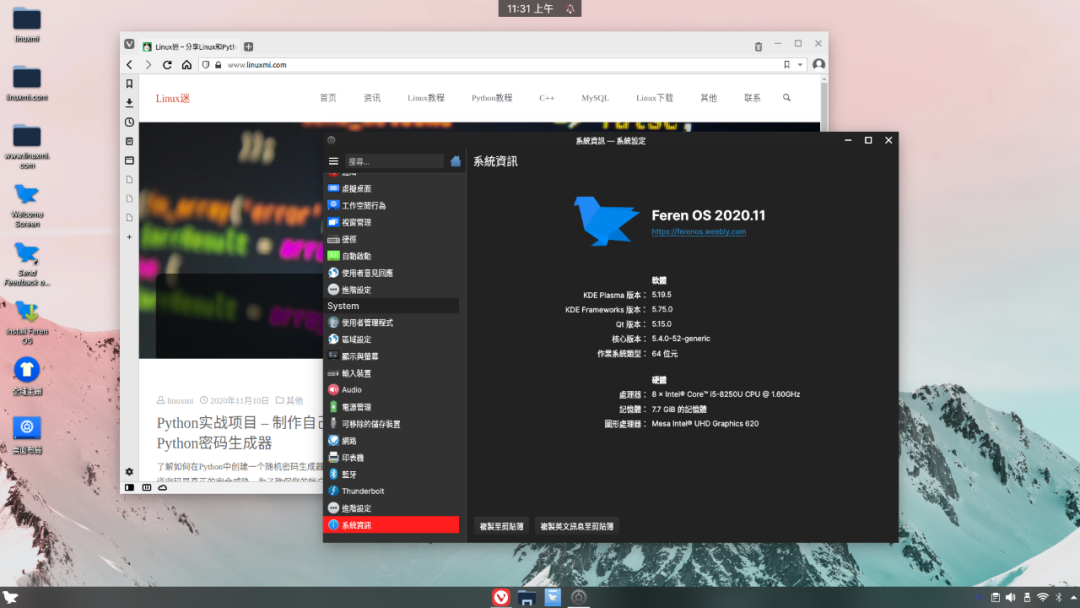Click the Linux迷 site logo
The image size is (1080, 608).
click(x=172, y=98)
